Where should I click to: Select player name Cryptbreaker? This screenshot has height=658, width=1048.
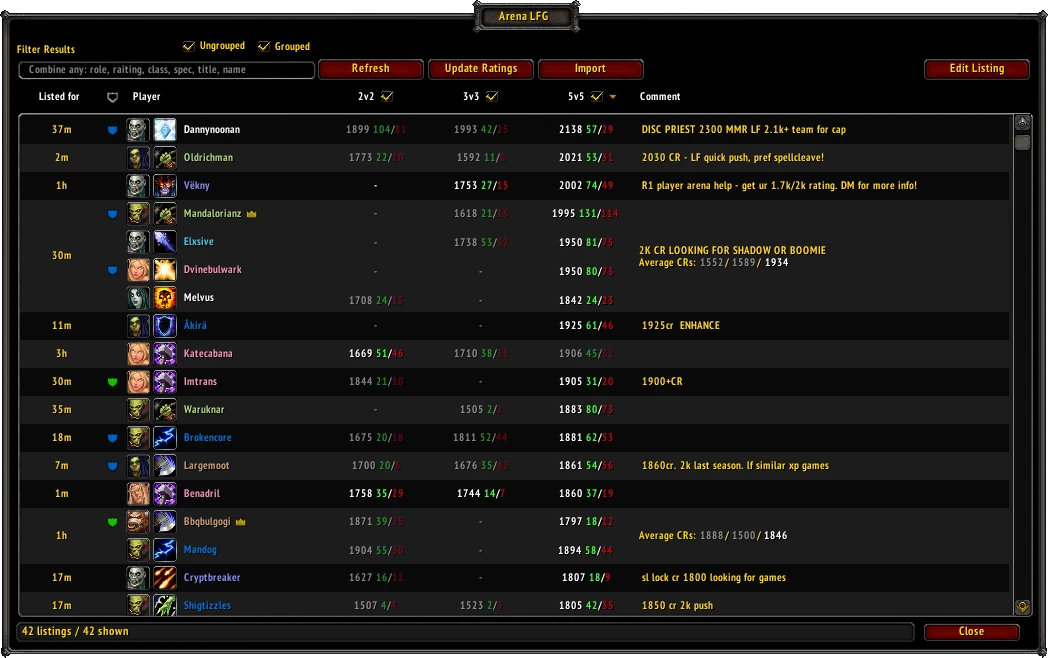coord(212,578)
